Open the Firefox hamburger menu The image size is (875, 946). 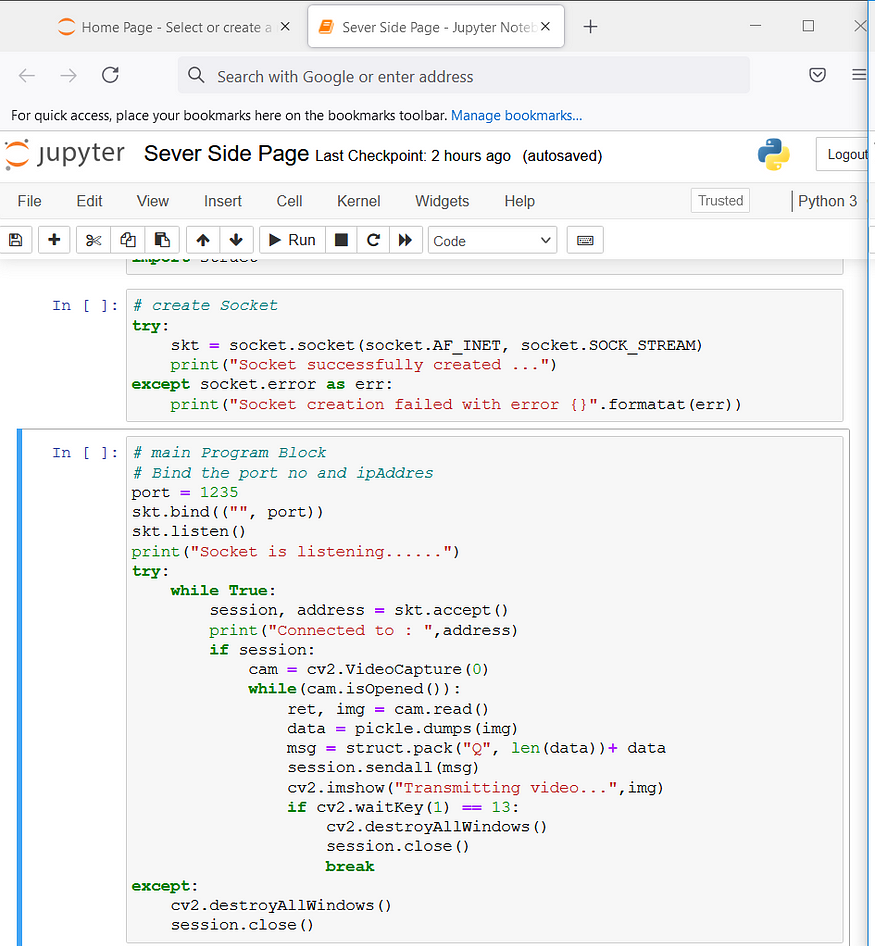coord(859,75)
